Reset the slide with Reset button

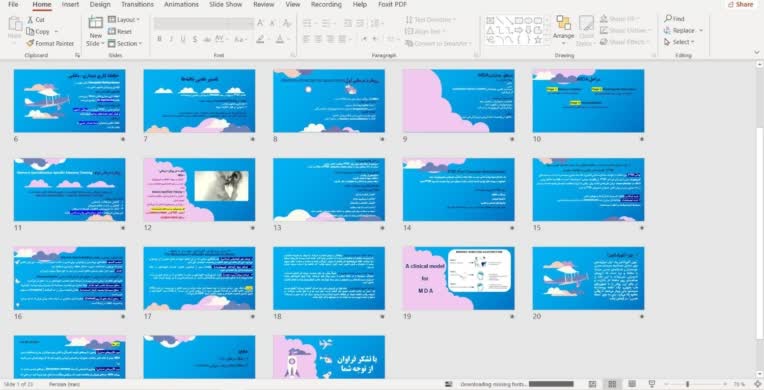tap(120, 31)
